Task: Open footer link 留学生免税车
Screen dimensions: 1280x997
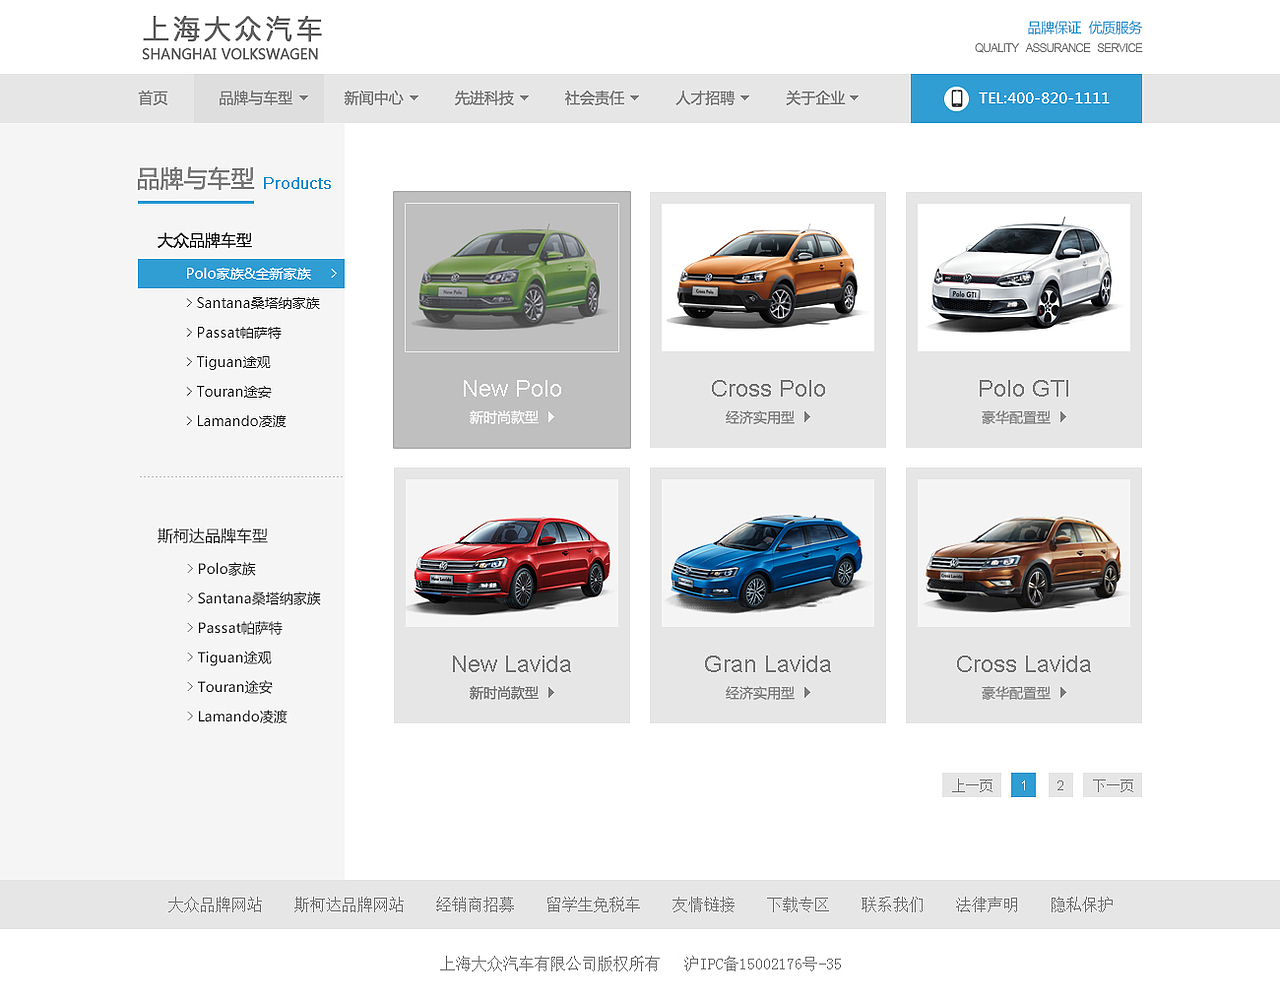Action: pyautogui.click(x=593, y=905)
